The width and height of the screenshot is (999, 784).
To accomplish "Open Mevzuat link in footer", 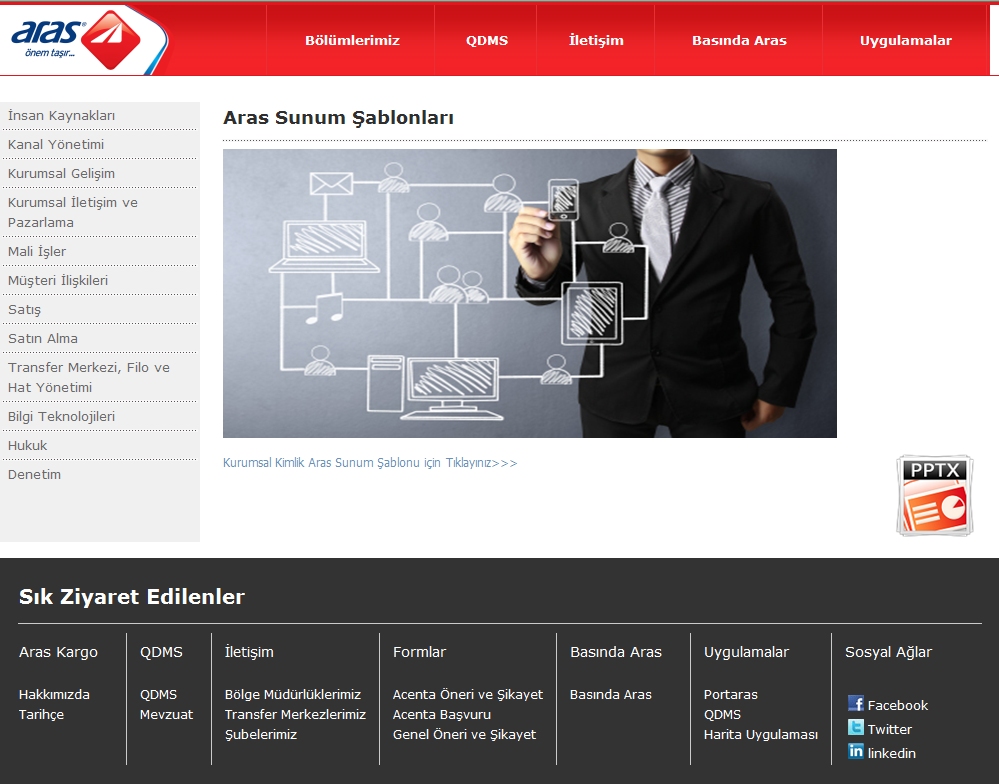I will pyautogui.click(x=166, y=715).
